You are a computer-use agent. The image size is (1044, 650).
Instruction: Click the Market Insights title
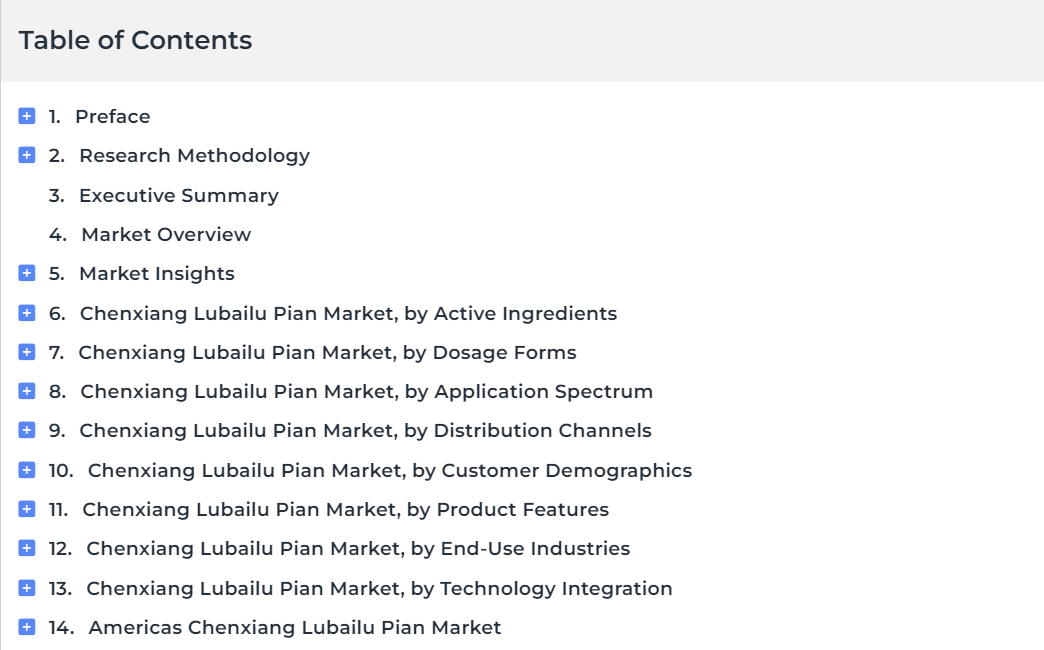[x=157, y=274]
